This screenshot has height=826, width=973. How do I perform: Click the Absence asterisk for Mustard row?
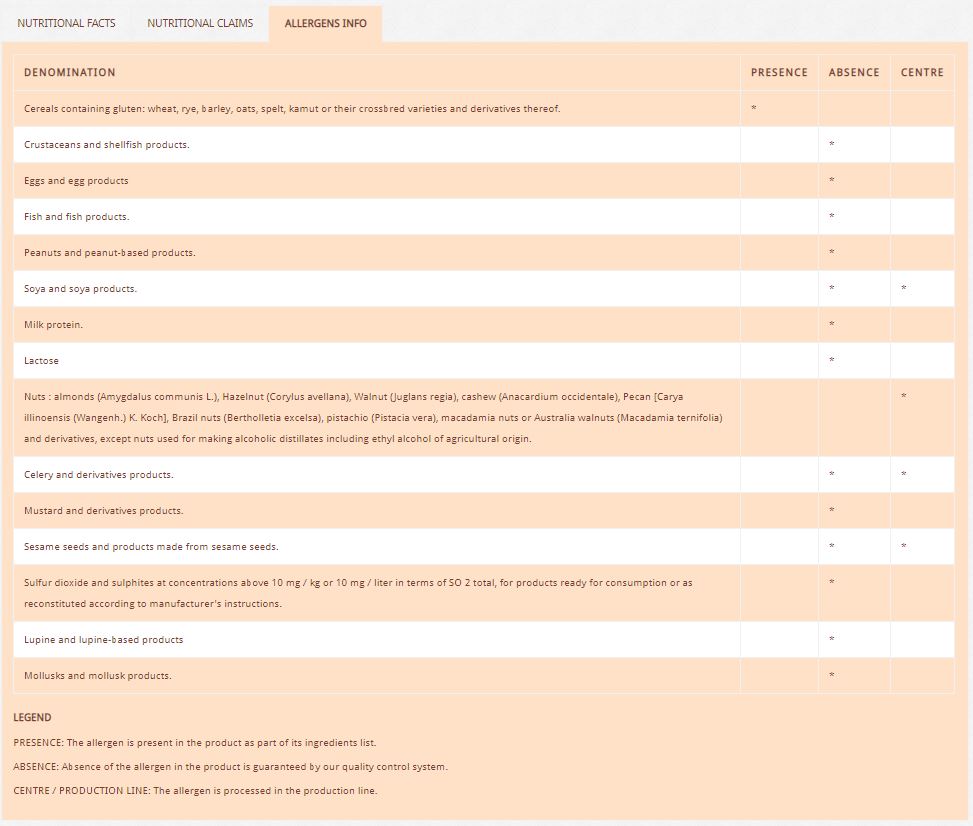pos(832,511)
